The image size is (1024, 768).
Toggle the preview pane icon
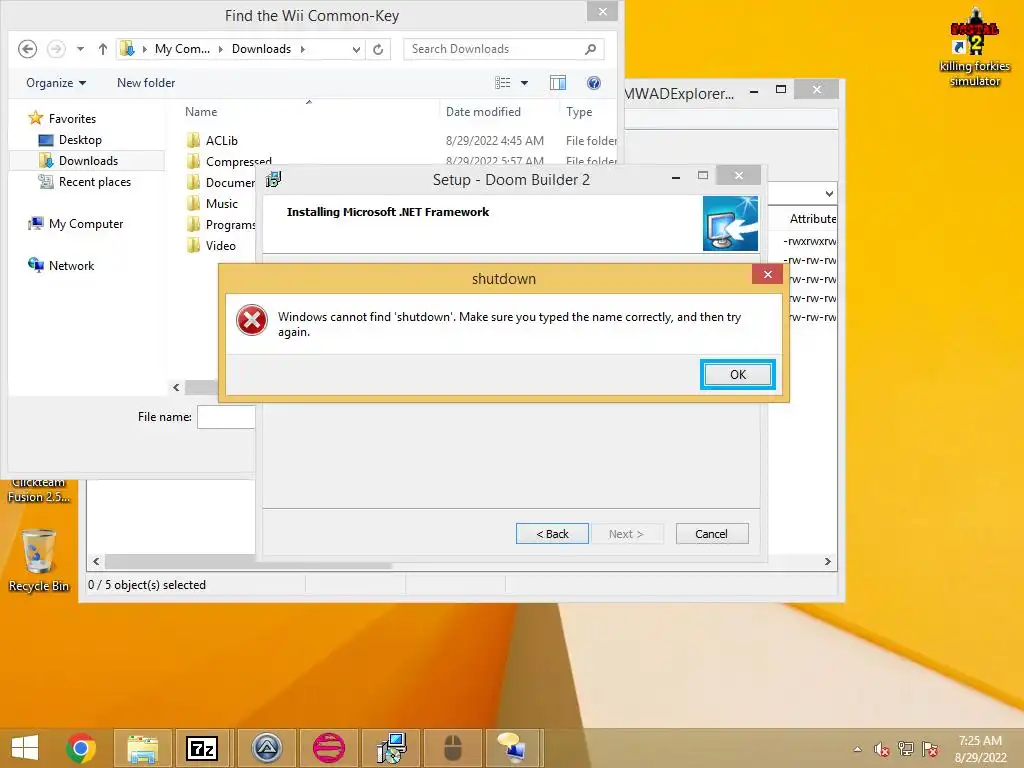[x=558, y=83]
